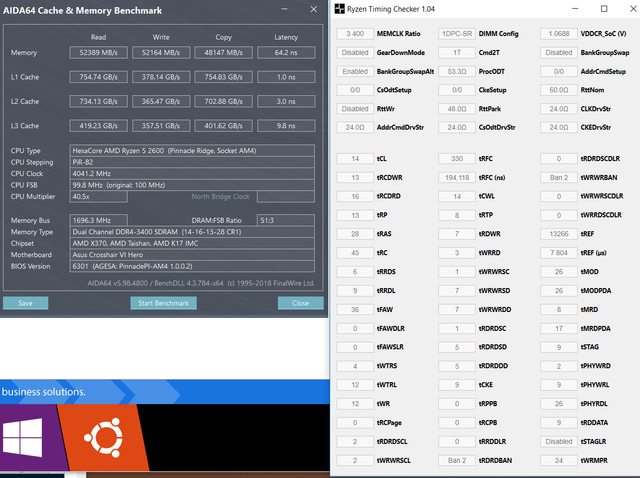Viewport: 640px width, 478px height.
Task: Click the GearDownMode Disabled field
Action: 355,52
